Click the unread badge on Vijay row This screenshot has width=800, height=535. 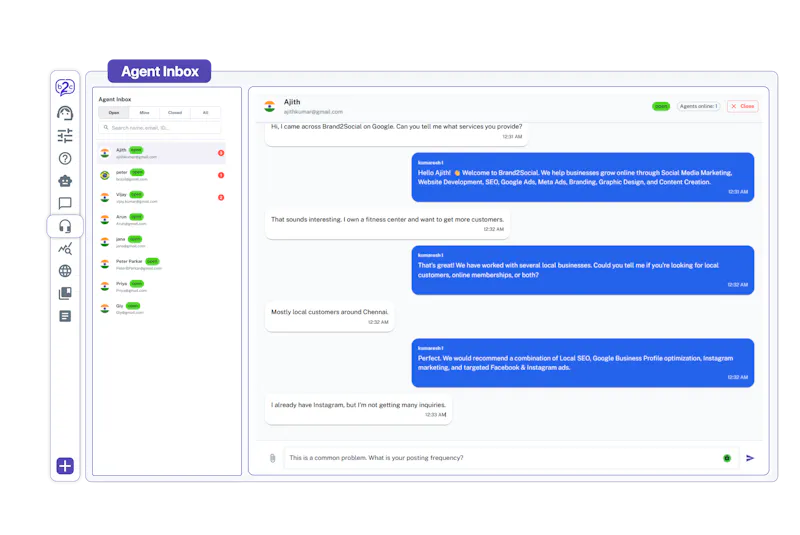coord(221,197)
